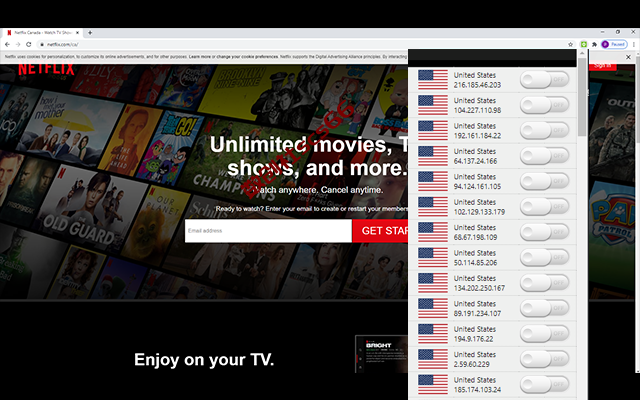Select the flag beside 102.129.133.179
640x400 pixels.
pos(433,207)
